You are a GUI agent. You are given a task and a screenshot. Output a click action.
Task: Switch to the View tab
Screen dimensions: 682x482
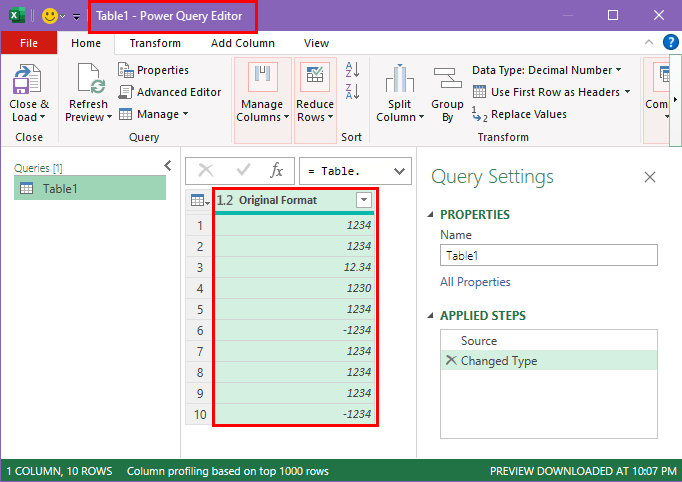tap(316, 43)
